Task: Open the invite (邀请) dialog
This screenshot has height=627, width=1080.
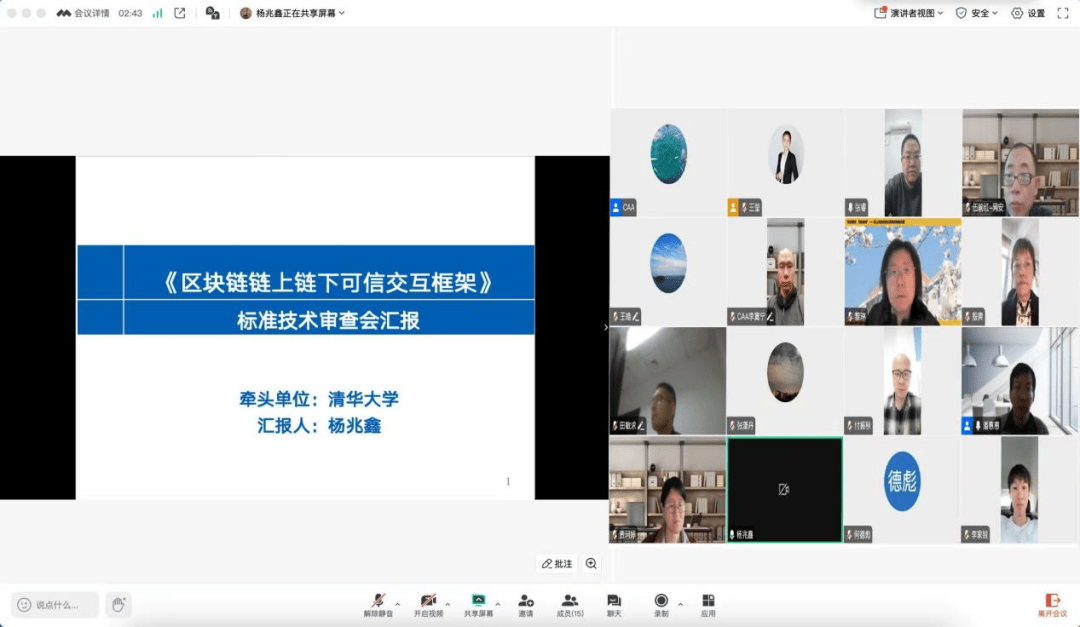Action: [x=526, y=604]
